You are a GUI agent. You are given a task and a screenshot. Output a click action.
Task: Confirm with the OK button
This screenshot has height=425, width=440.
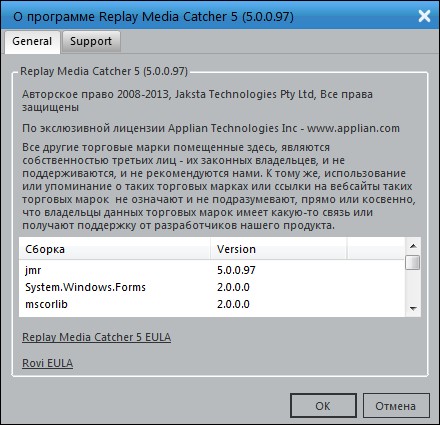point(323,406)
